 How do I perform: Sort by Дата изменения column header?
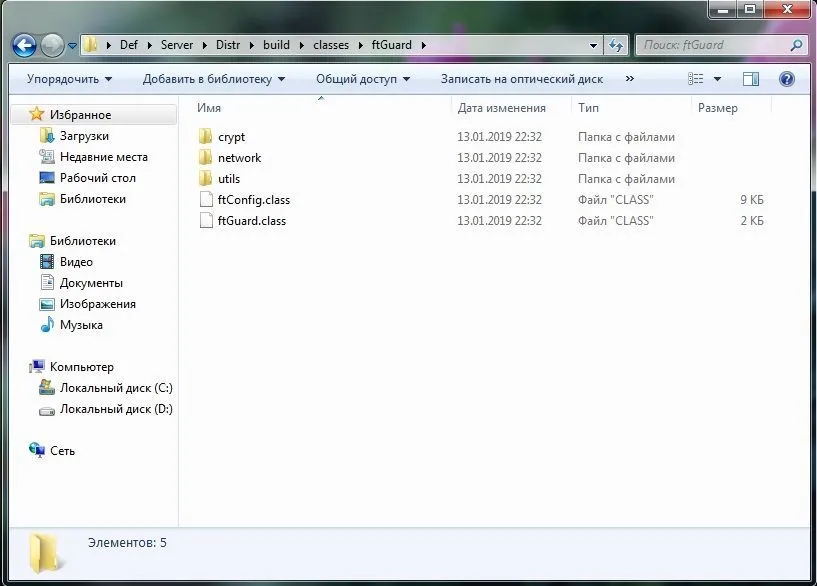click(x=501, y=108)
